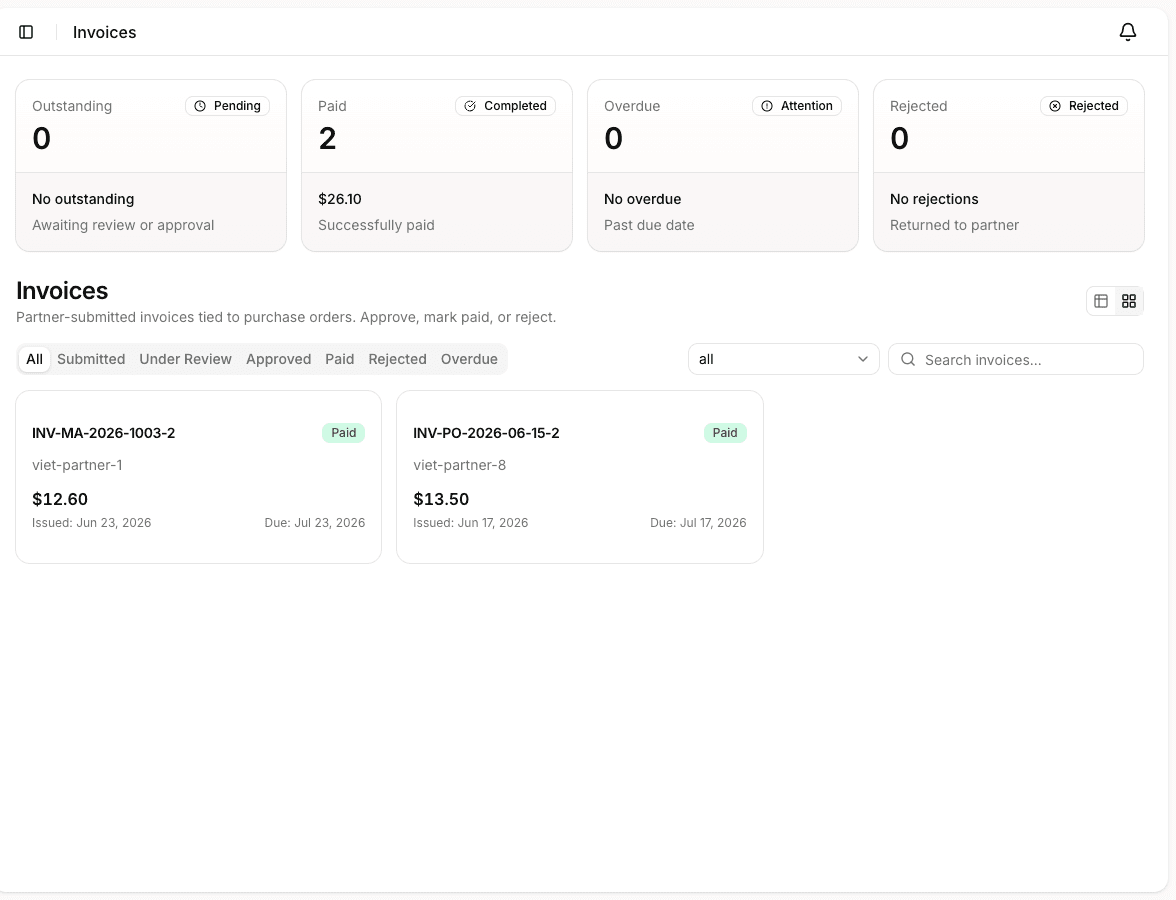Select the Paid filter tab
Viewport: 1176px width, 900px height.
coord(340,359)
